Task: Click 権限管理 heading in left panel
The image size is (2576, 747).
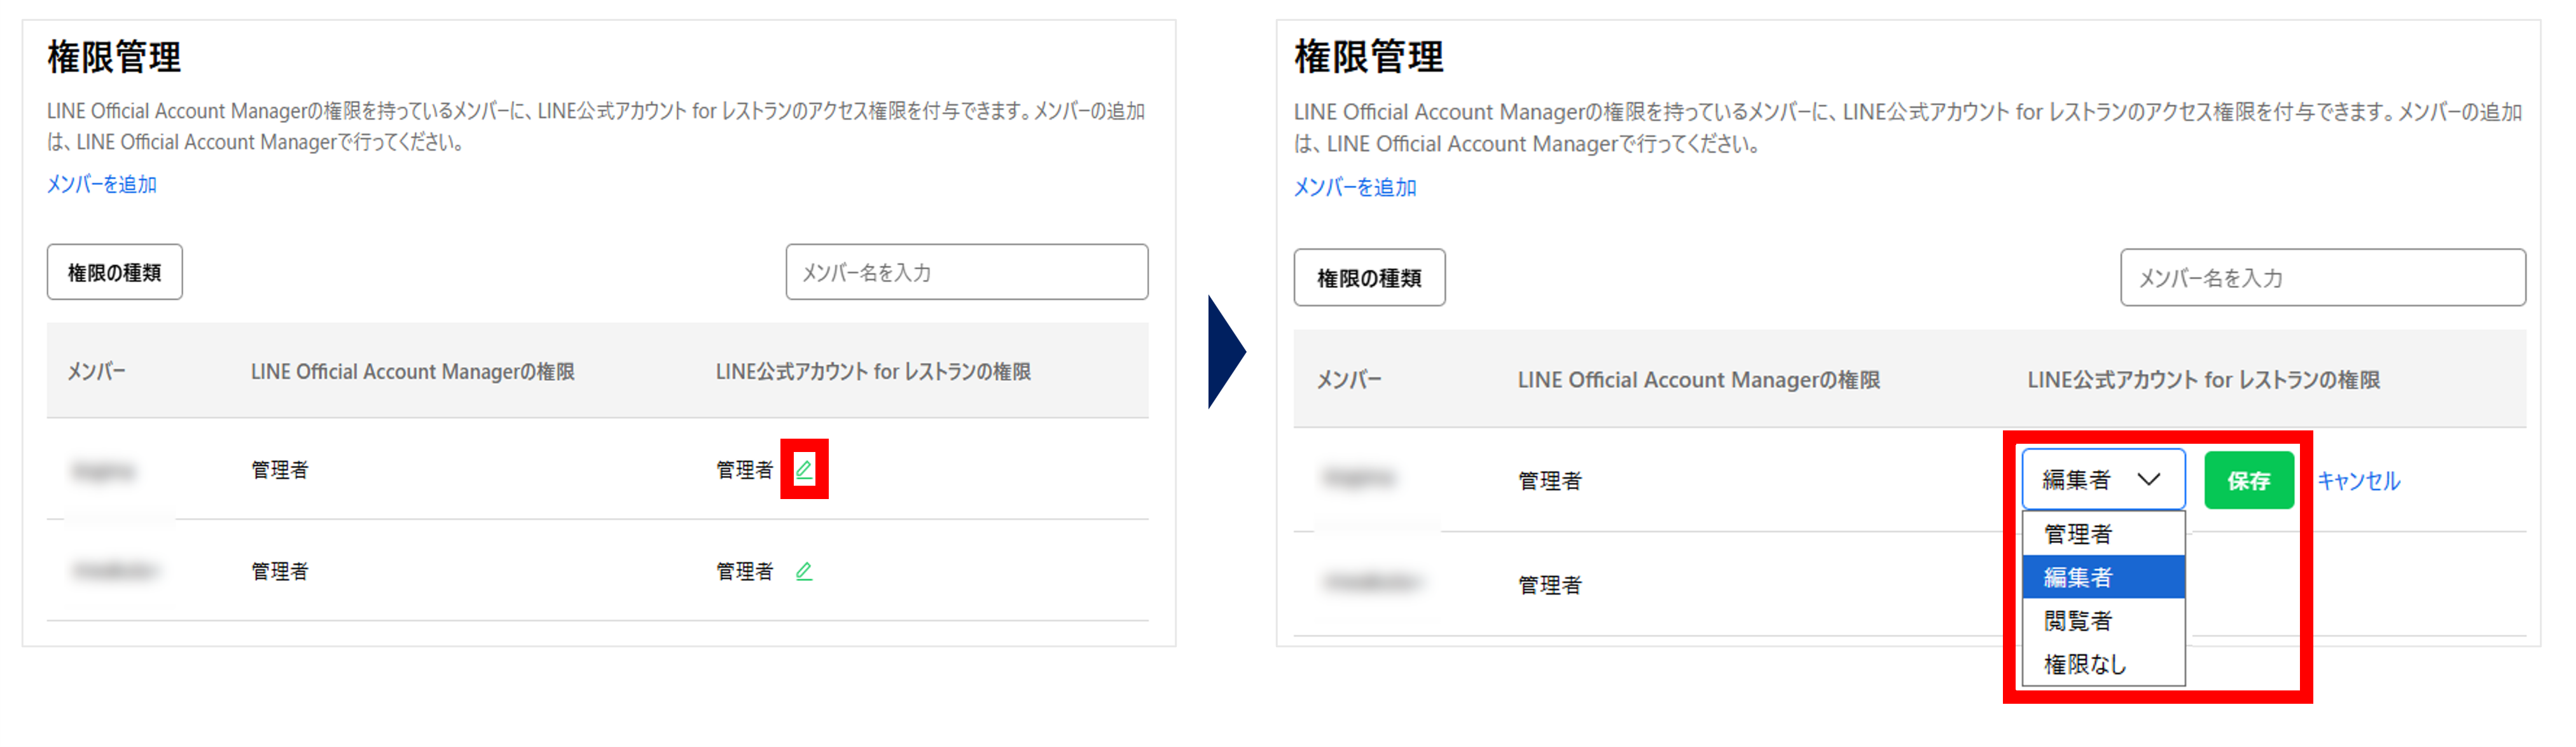Action: (x=114, y=57)
